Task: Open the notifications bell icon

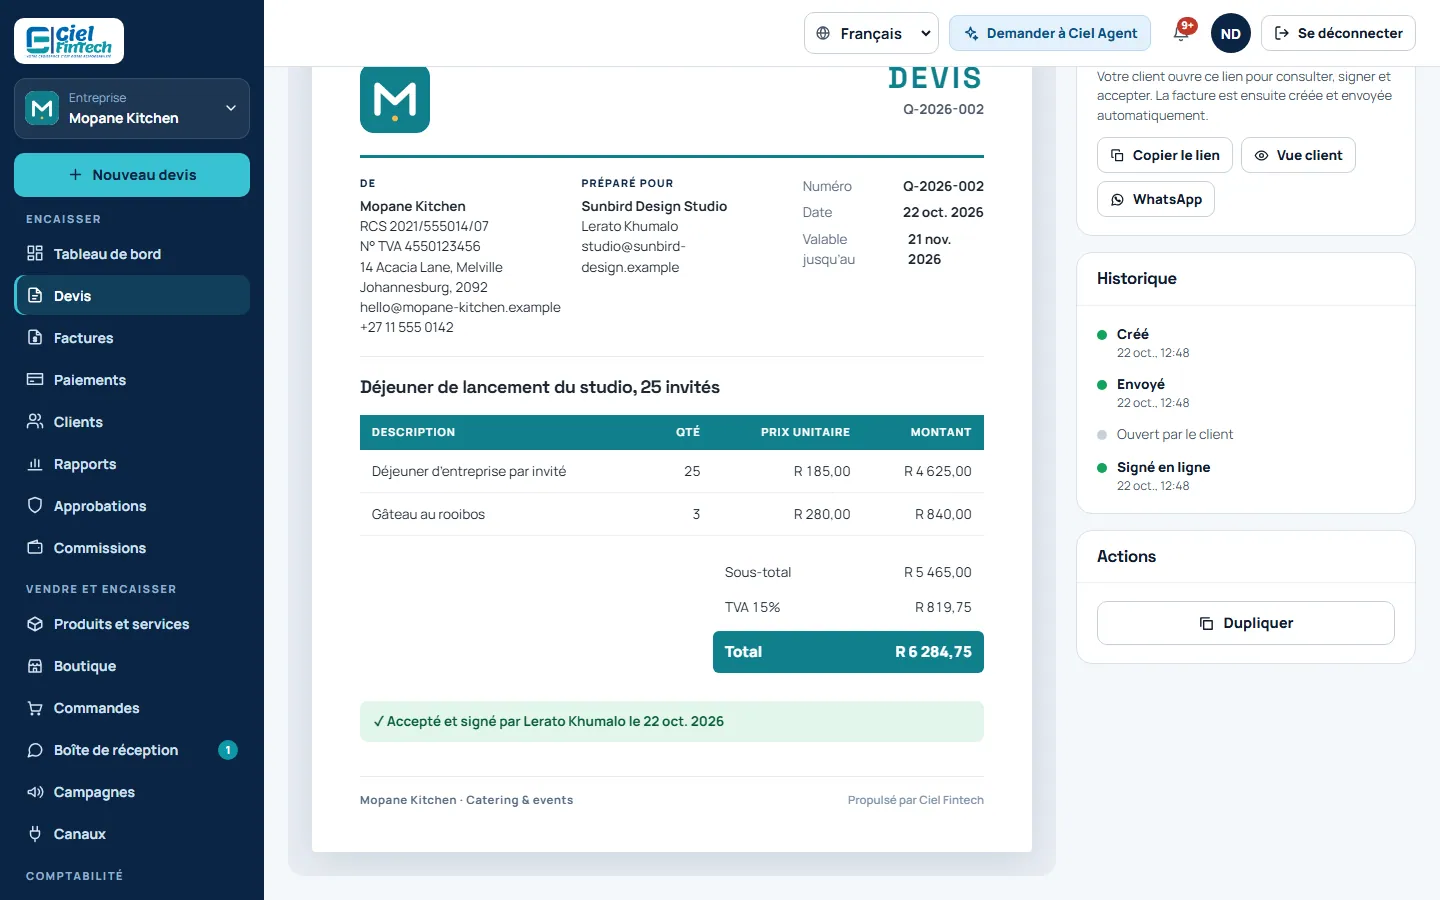Action: click(x=1181, y=33)
